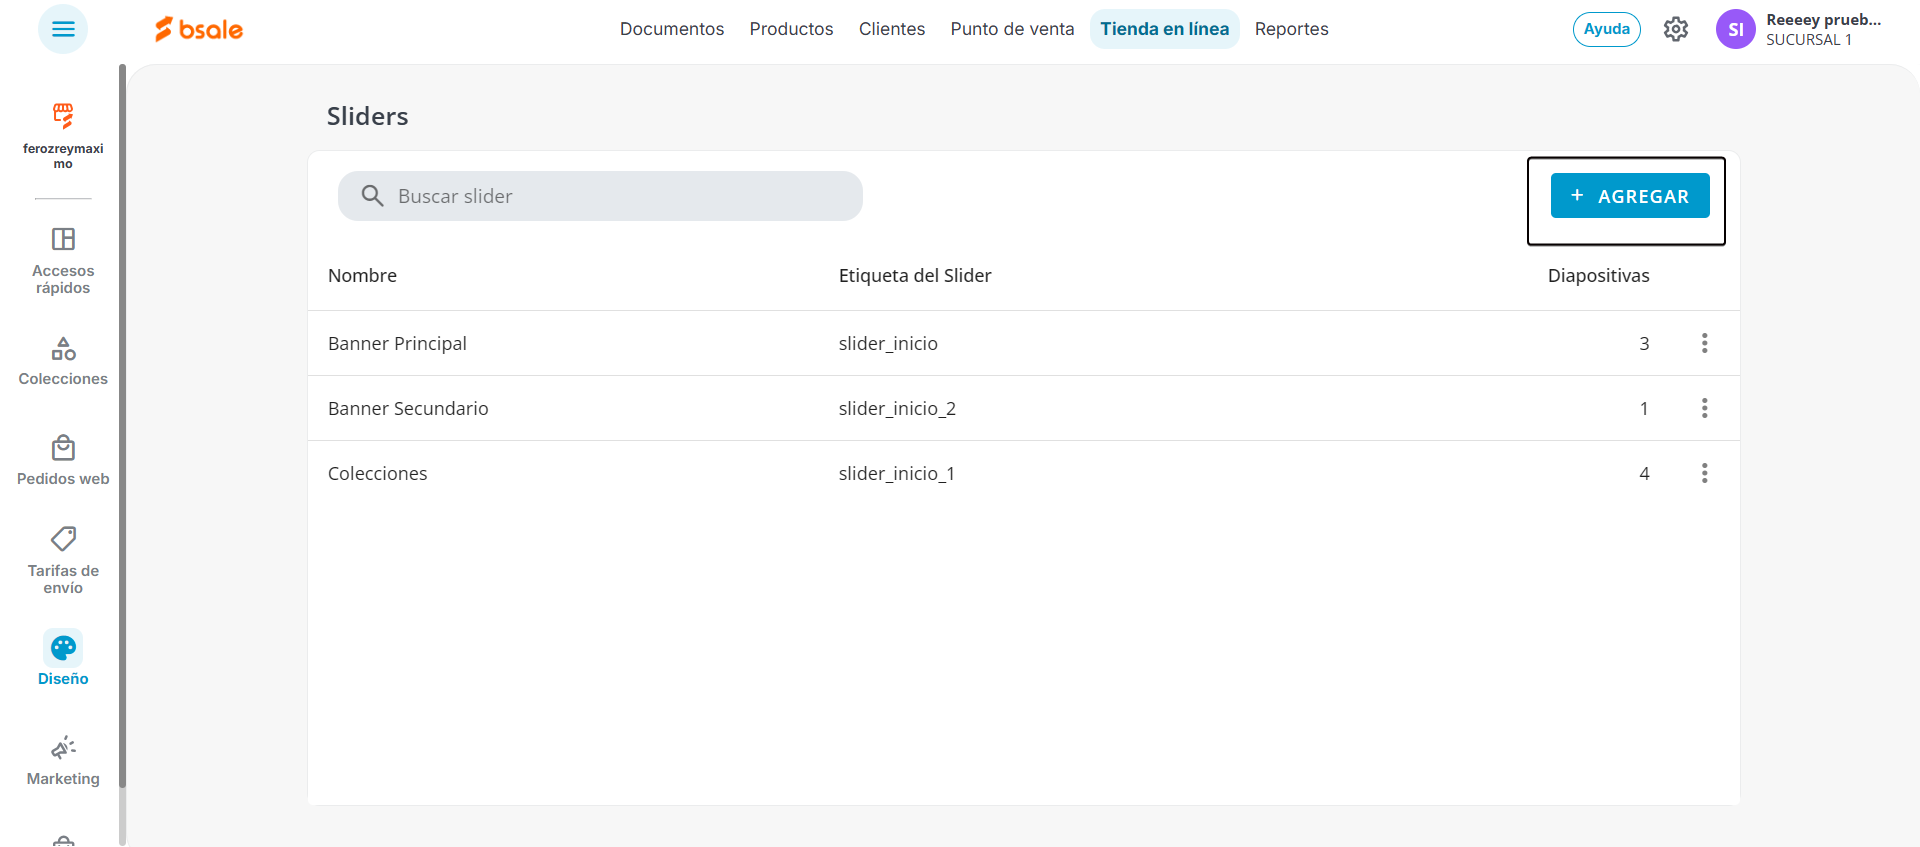Viewport: 1920px width, 847px height.
Task: Click the SI user avatar
Action: pyautogui.click(x=1736, y=29)
